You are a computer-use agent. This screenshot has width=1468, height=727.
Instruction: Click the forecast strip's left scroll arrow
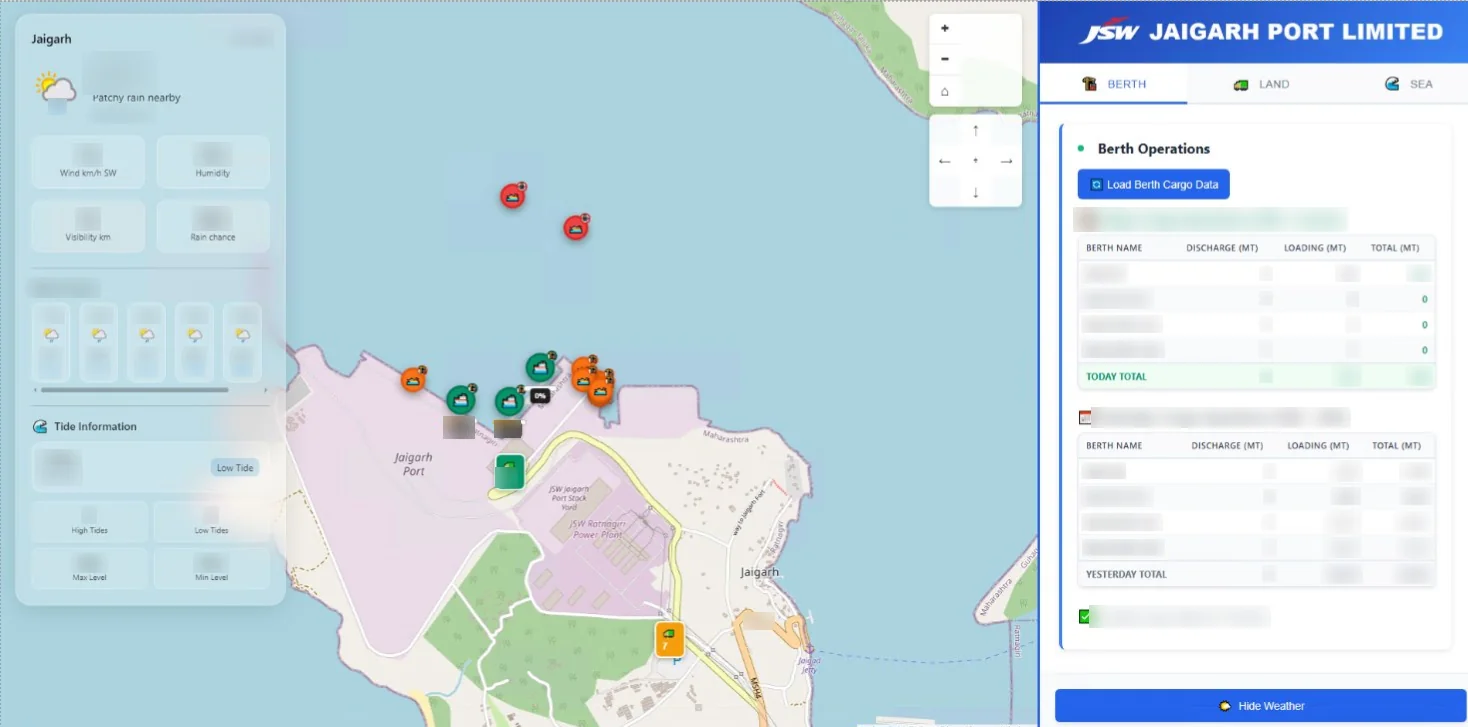pos(36,389)
